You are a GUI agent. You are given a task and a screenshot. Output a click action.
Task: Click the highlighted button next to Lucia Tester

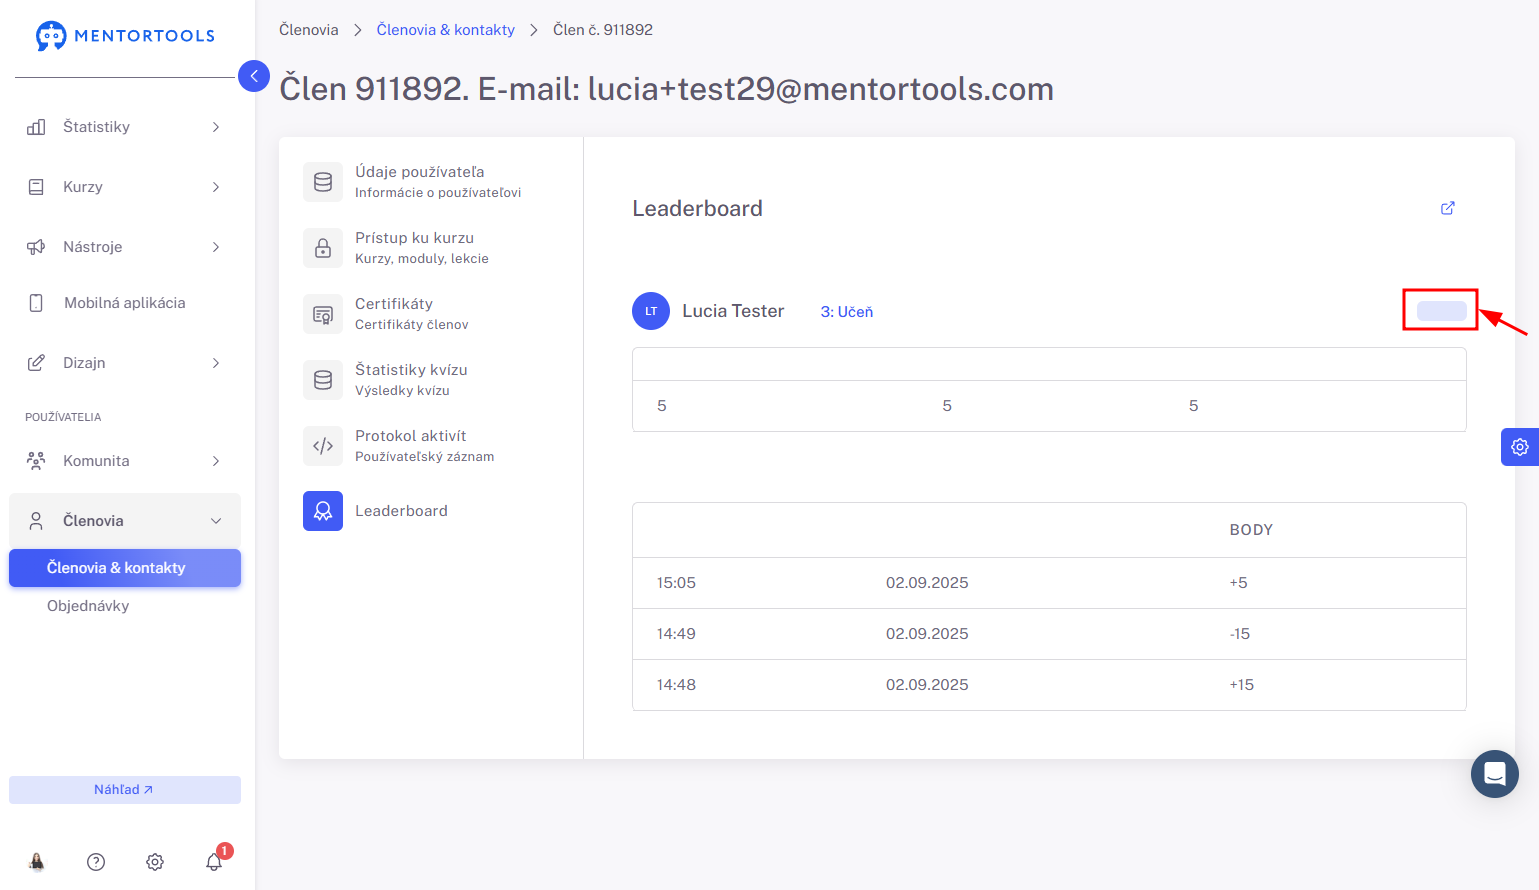pyautogui.click(x=1441, y=311)
